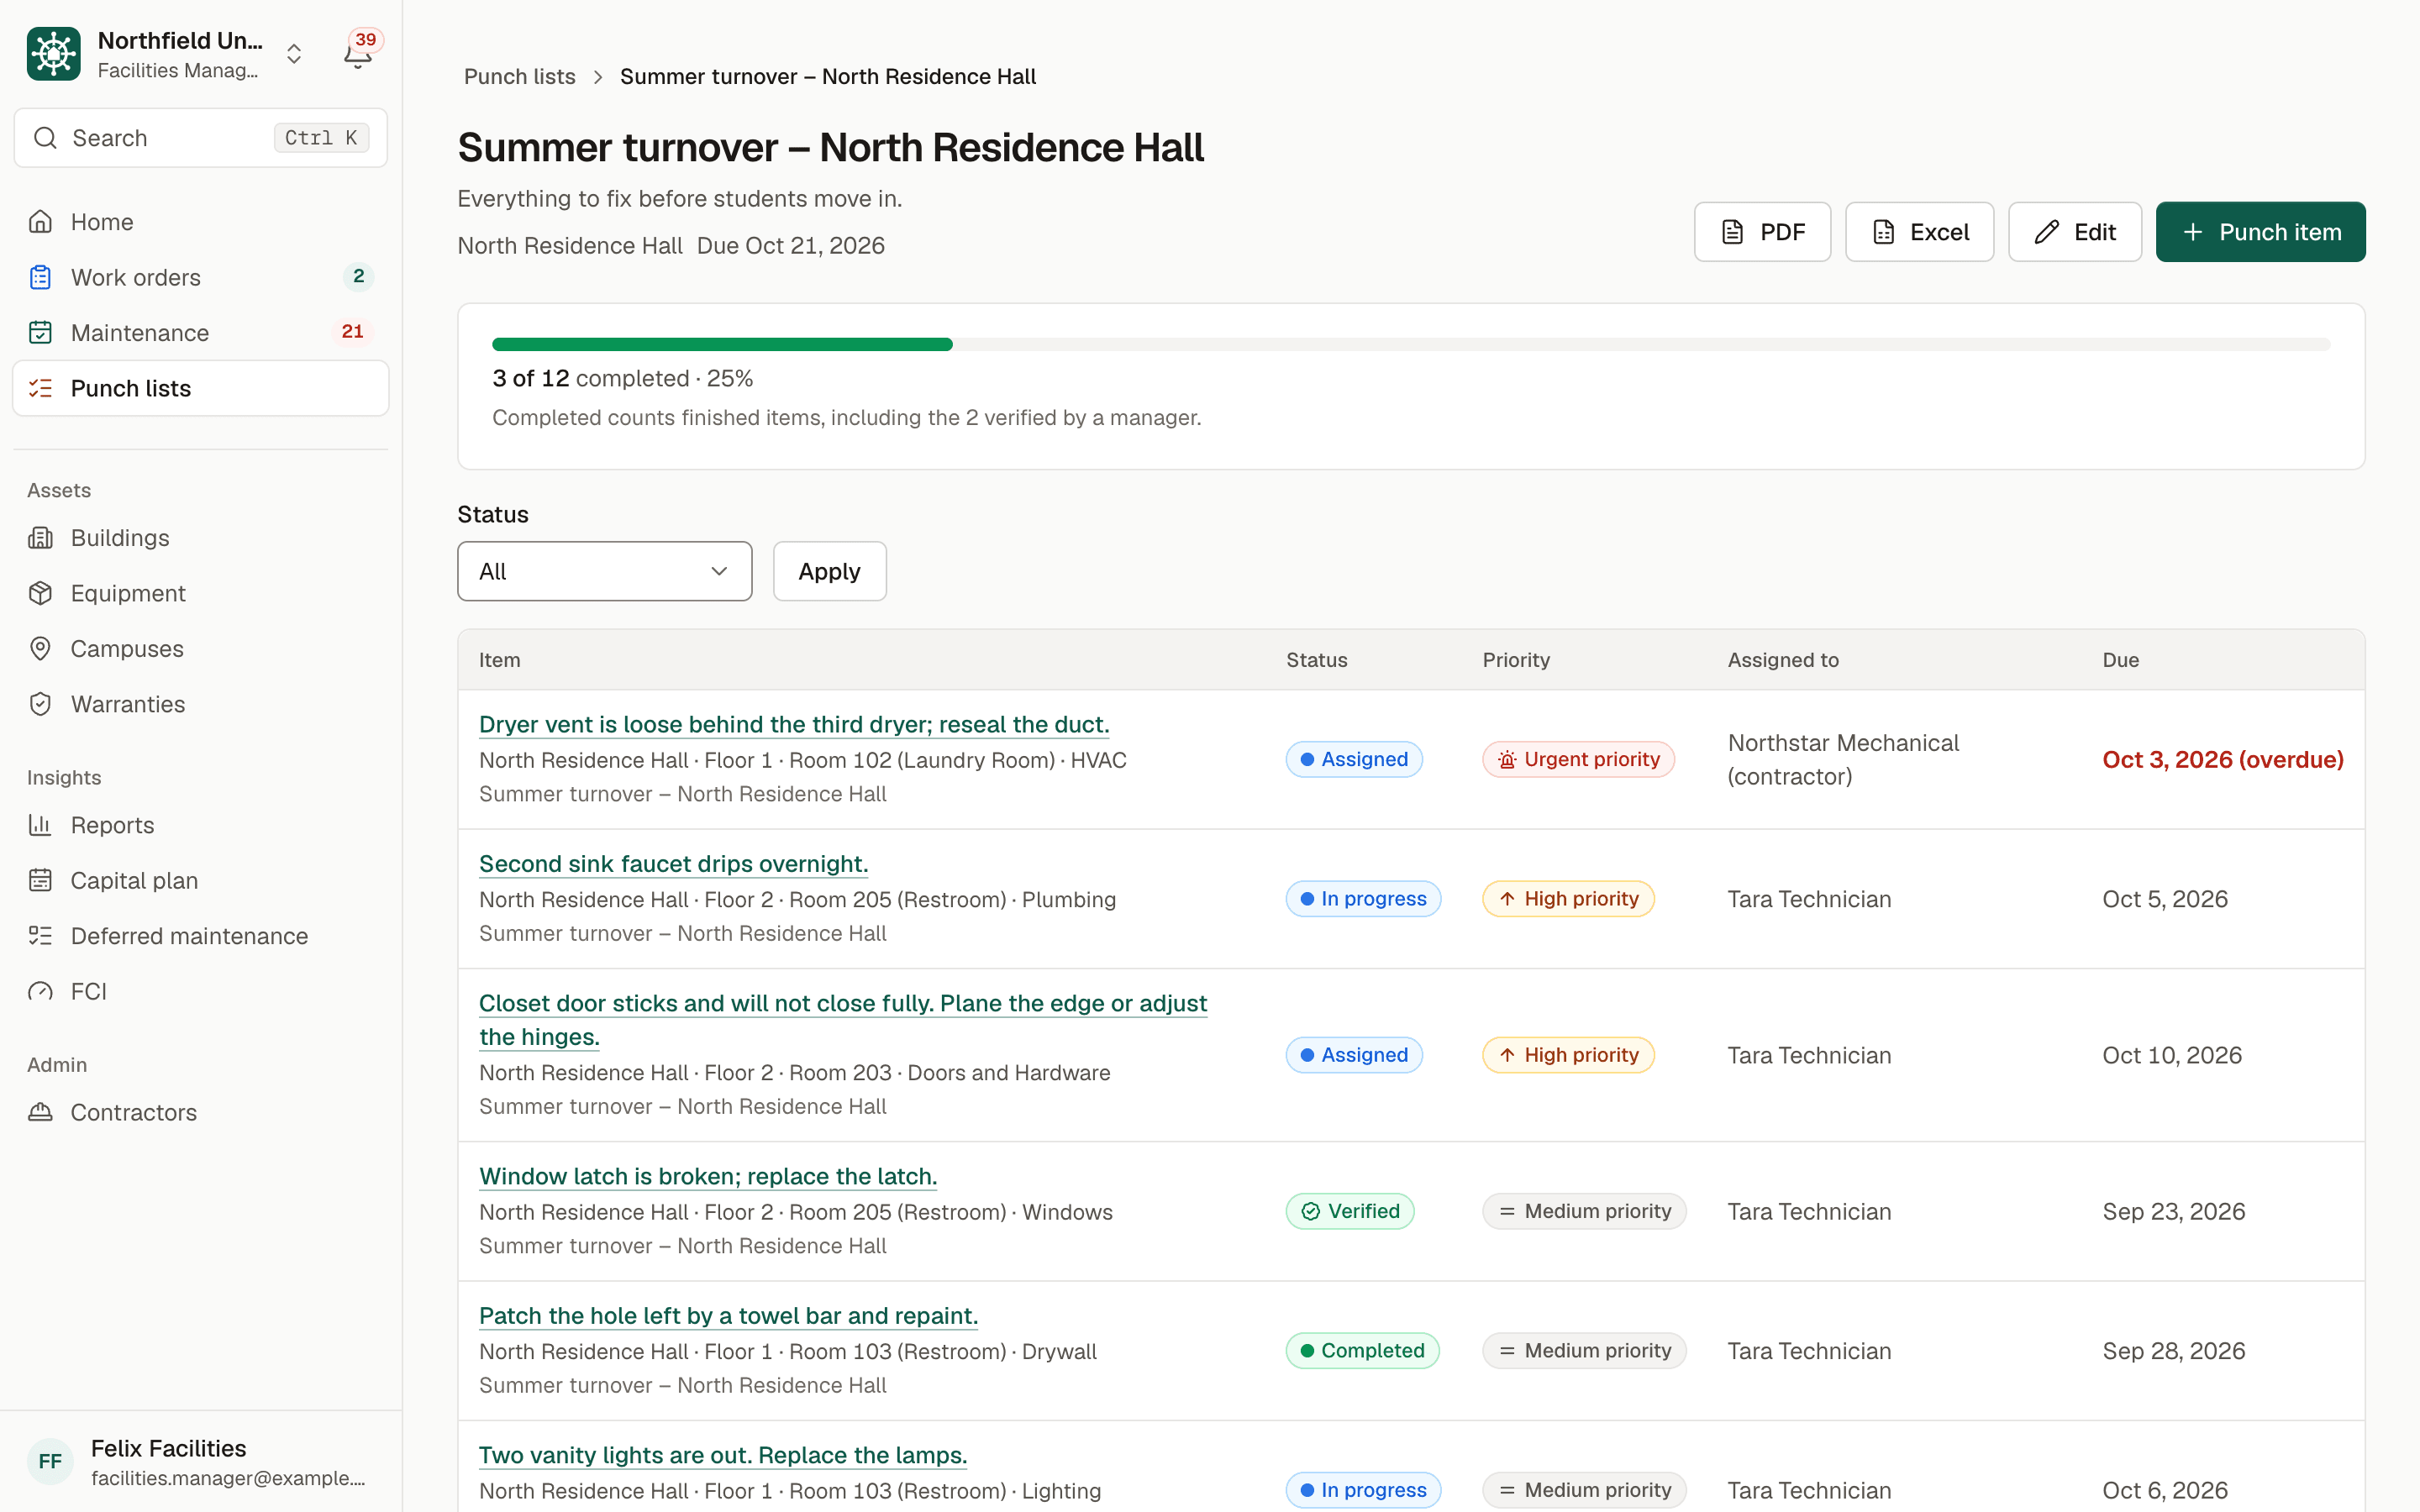Open the sink faucet drips item

coord(673,863)
